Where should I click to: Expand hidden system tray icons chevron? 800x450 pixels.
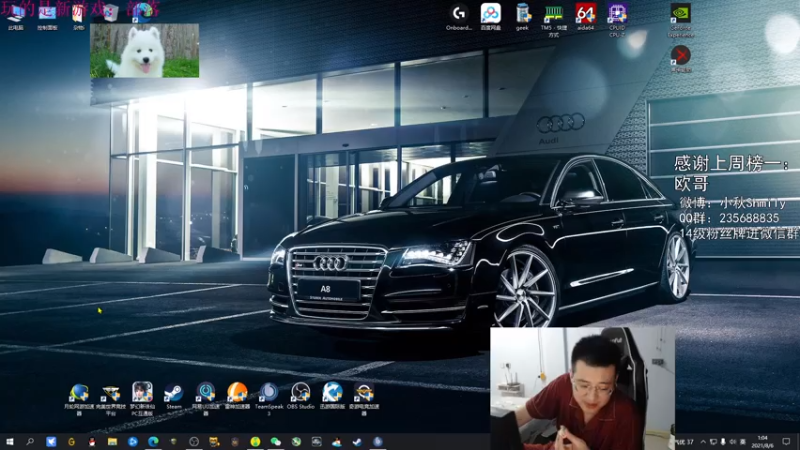pos(703,441)
